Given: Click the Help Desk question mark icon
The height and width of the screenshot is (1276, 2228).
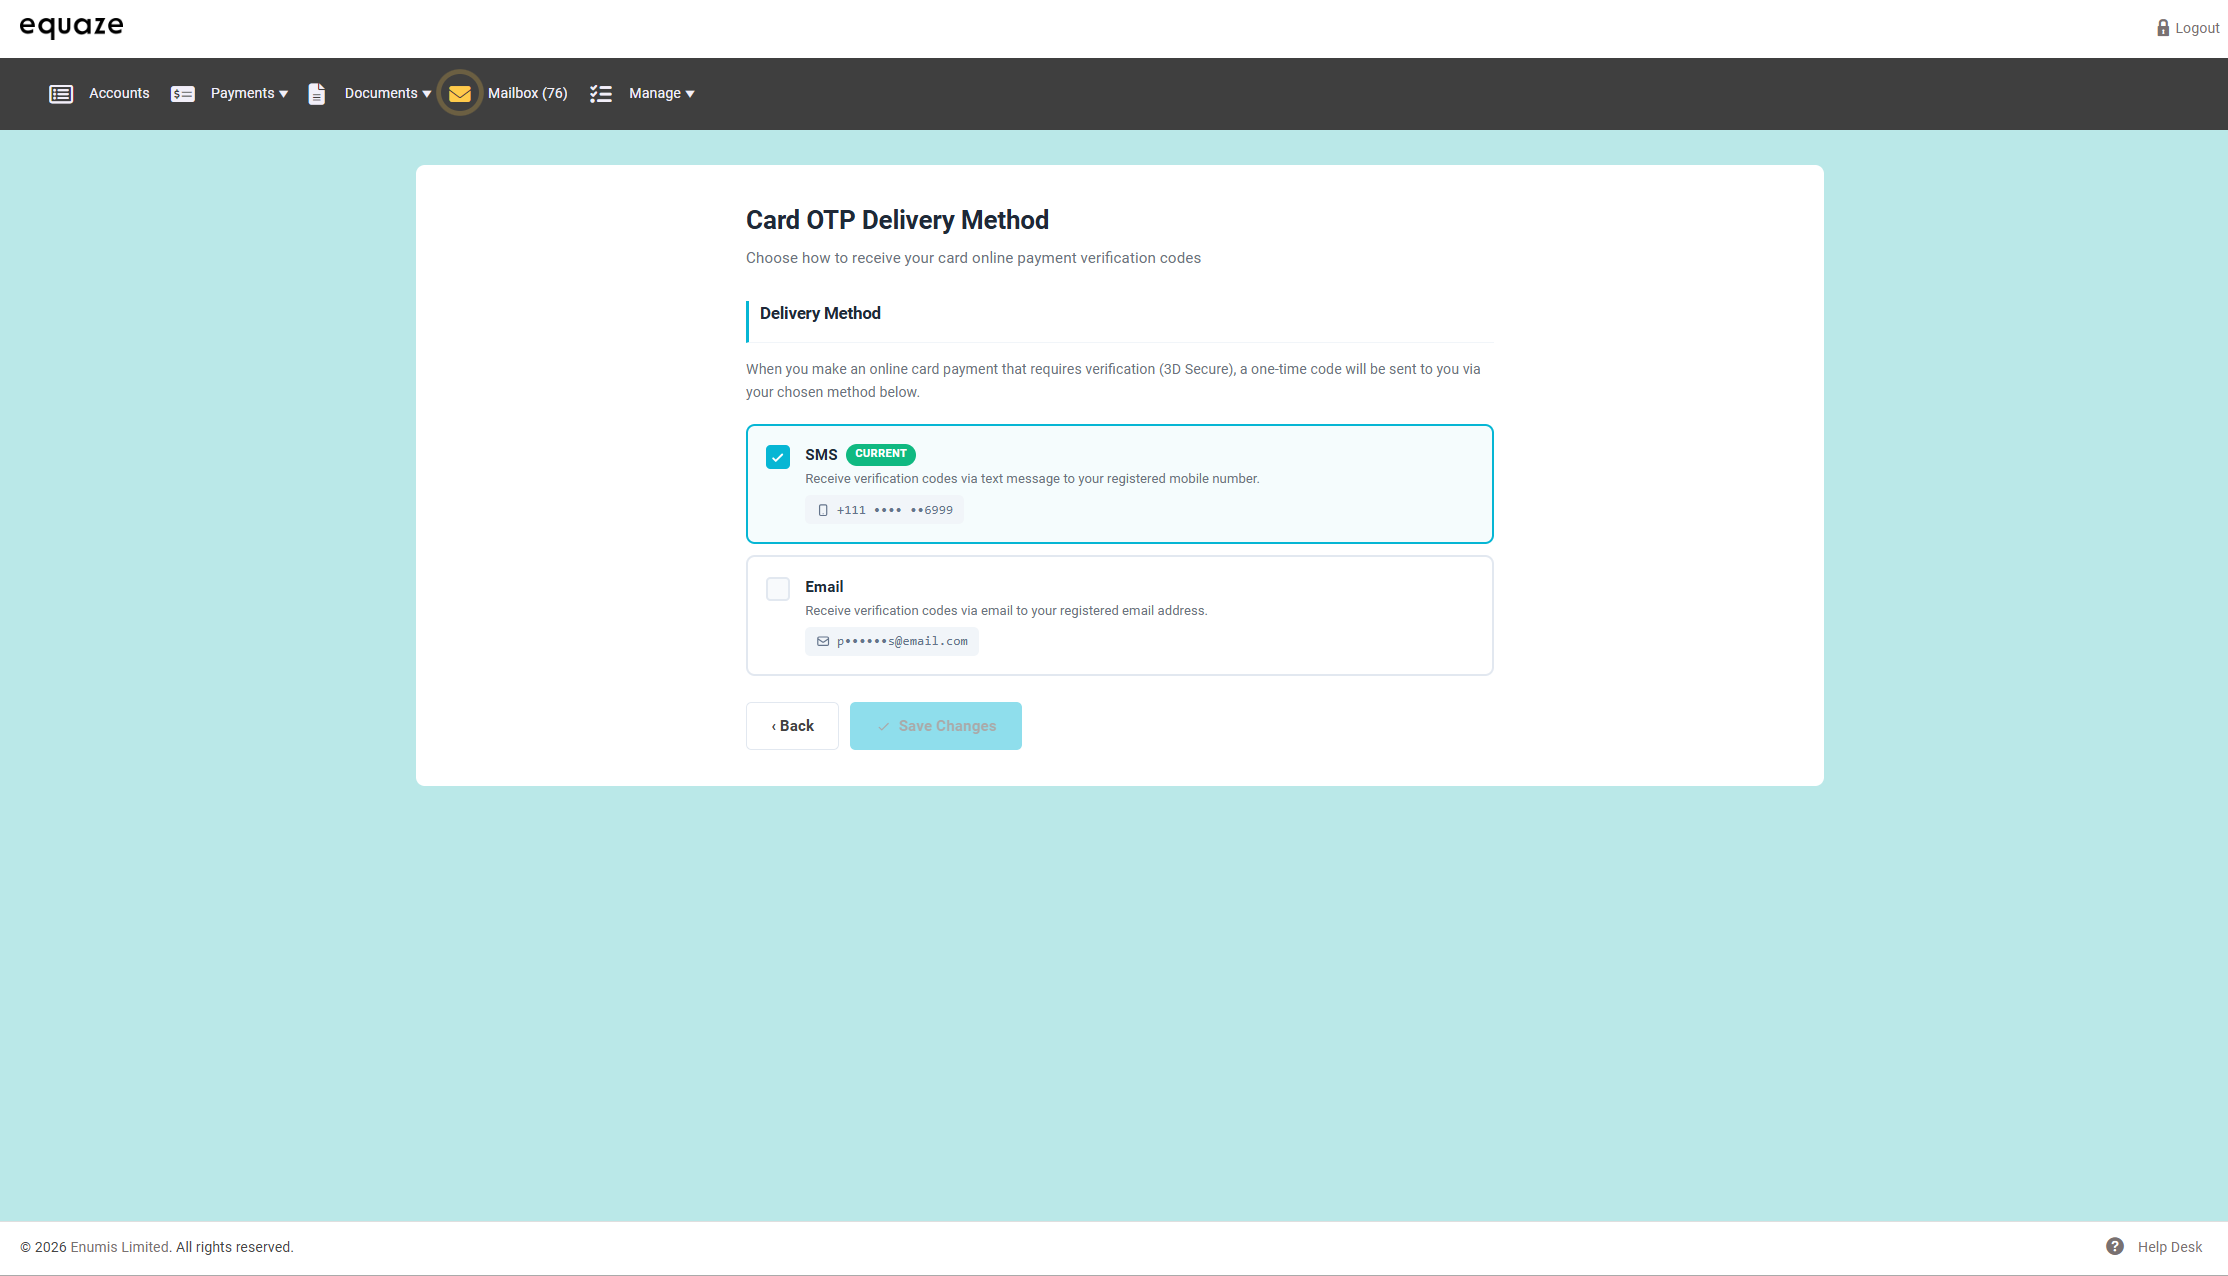Looking at the screenshot, I should coord(2115,1246).
